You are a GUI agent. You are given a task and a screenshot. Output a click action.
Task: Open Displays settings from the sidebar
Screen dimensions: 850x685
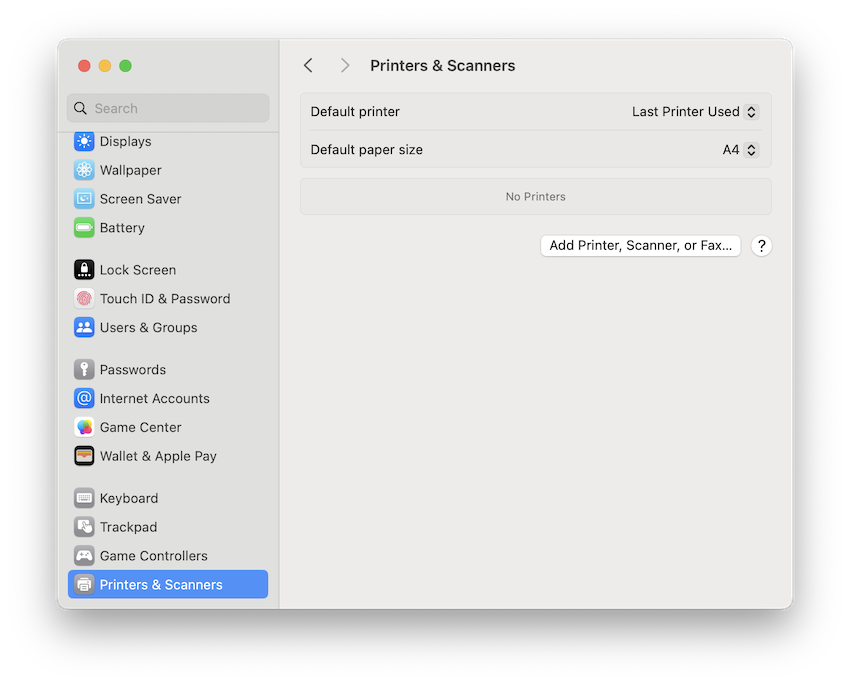tap(124, 141)
